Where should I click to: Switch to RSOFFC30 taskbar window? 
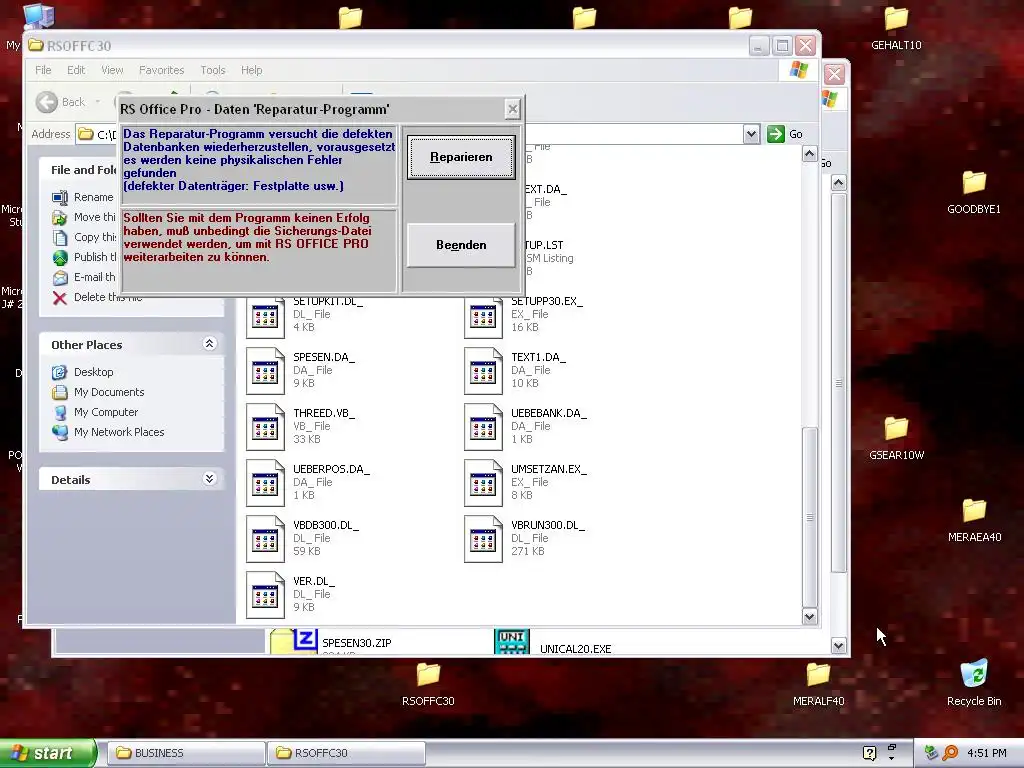pos(346,753)
